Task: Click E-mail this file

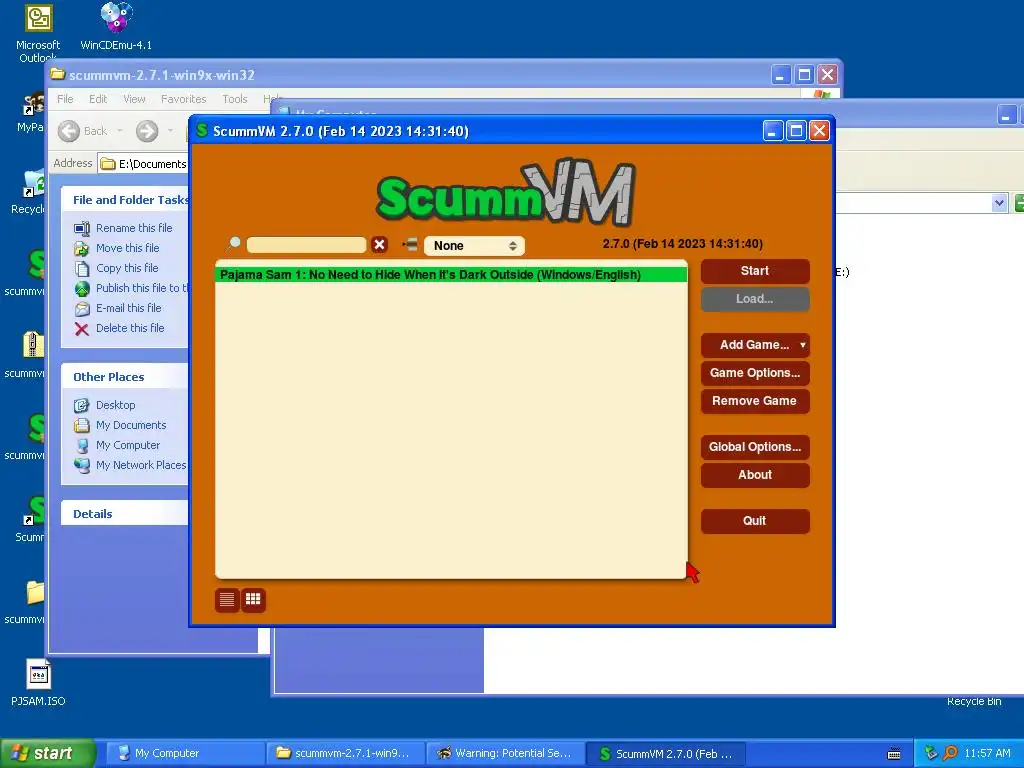Action: coord(129,308)
